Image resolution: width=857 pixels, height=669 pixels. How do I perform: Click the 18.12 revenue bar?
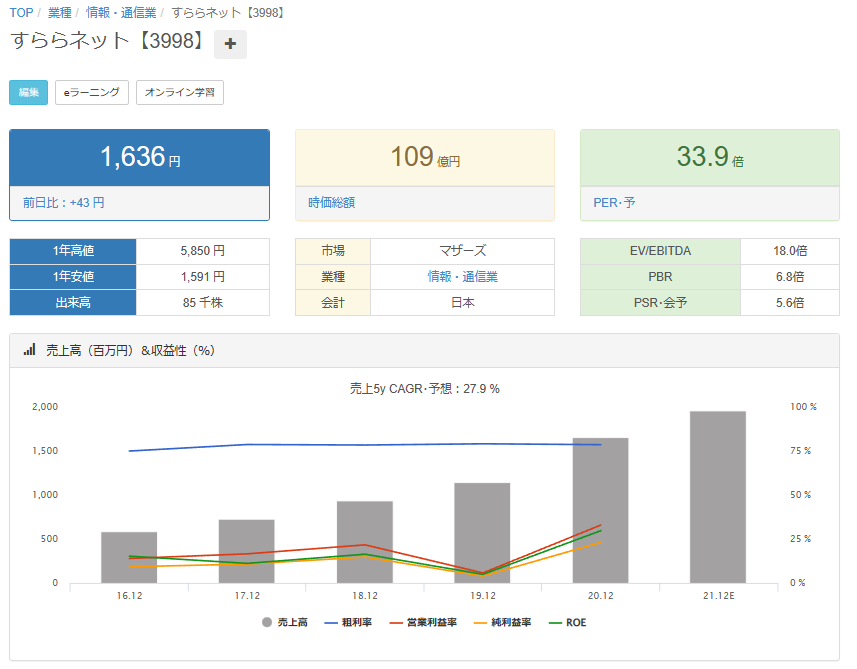(365, 542)
